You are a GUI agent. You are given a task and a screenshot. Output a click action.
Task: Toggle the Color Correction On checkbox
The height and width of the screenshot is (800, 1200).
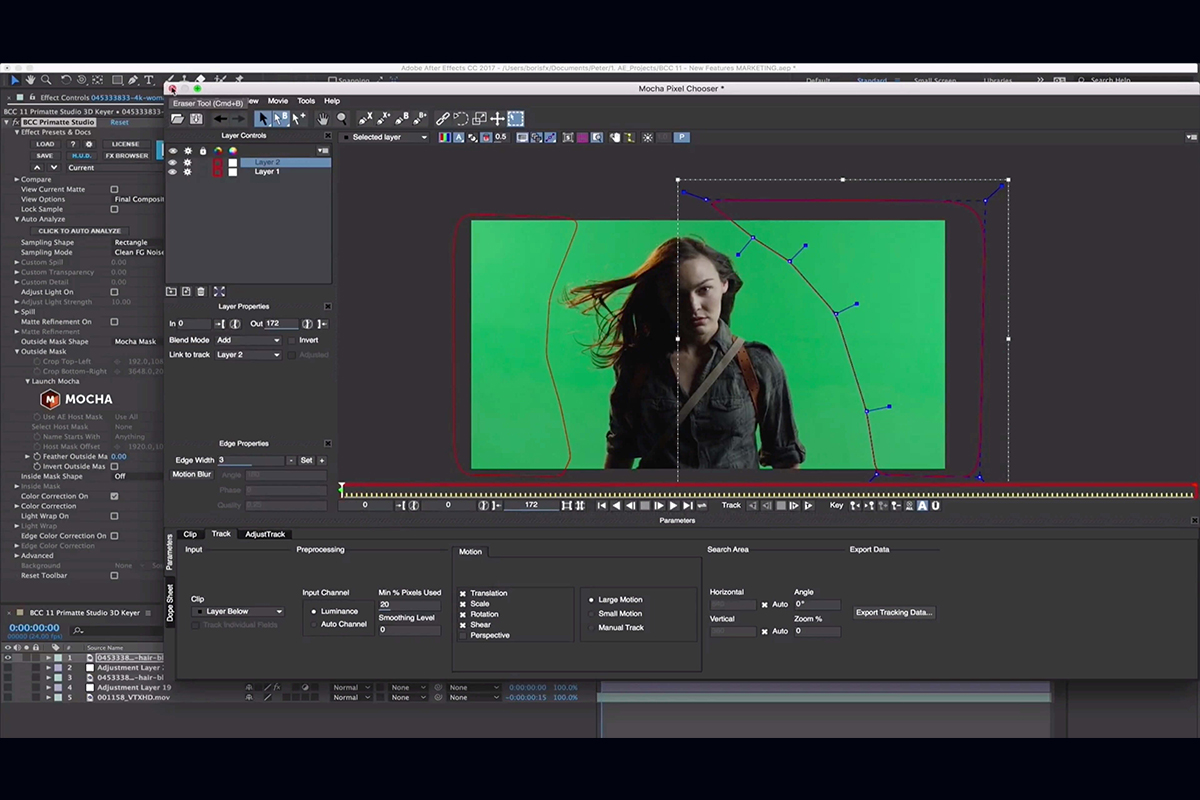tap(114, 496)
